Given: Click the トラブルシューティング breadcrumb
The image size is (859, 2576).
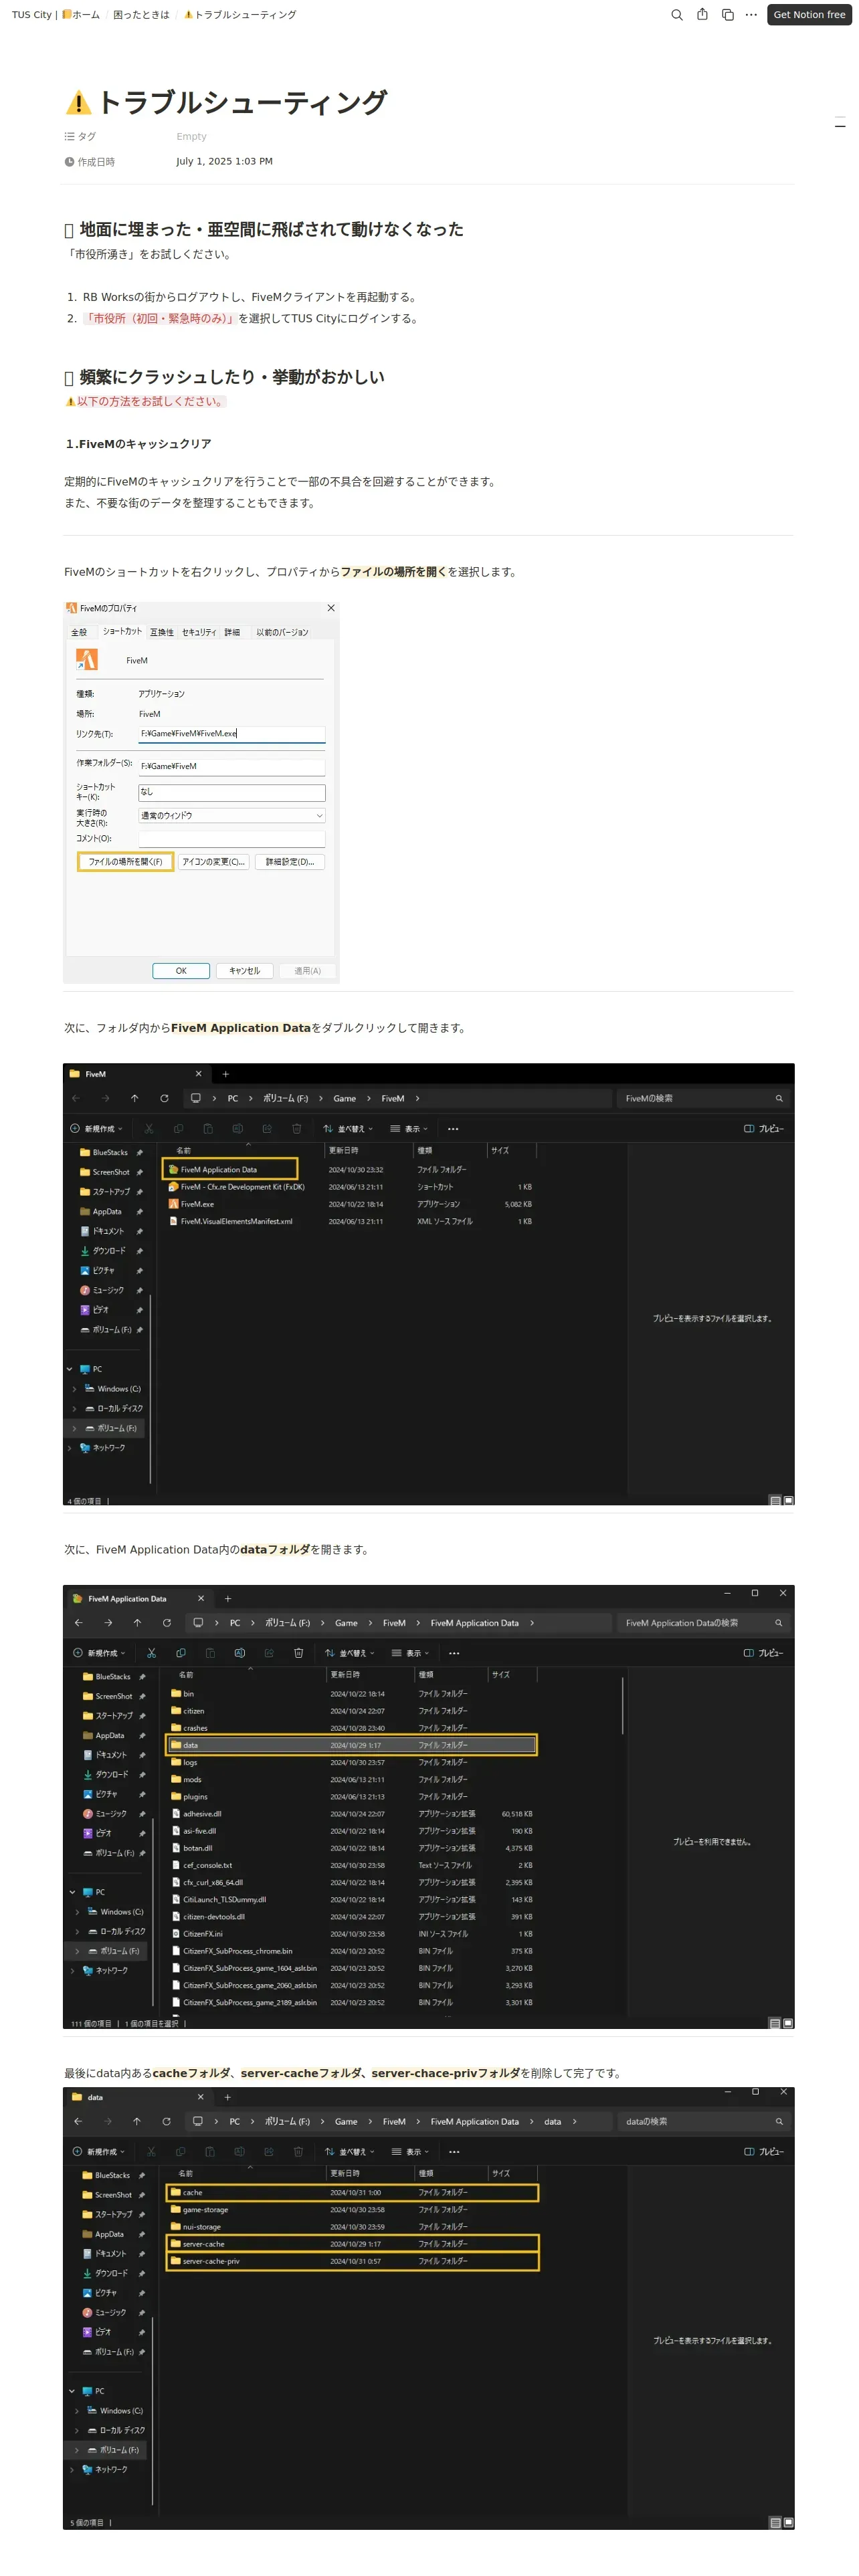Looking at the screenshot, I should [240, 15].
